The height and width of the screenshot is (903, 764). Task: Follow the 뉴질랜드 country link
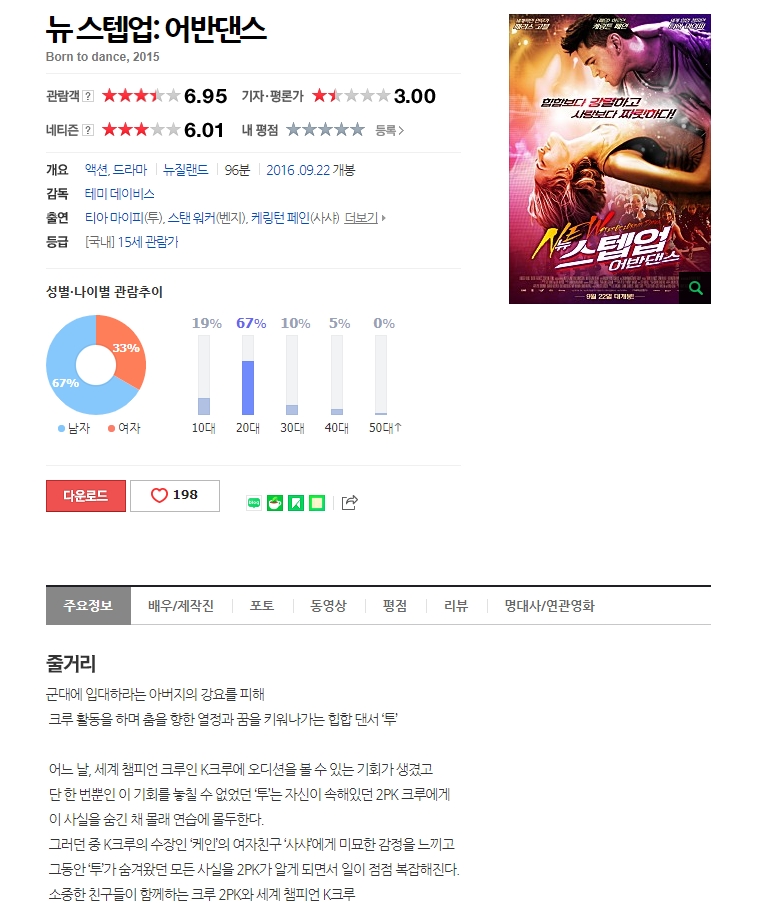[x=185, y=170]
